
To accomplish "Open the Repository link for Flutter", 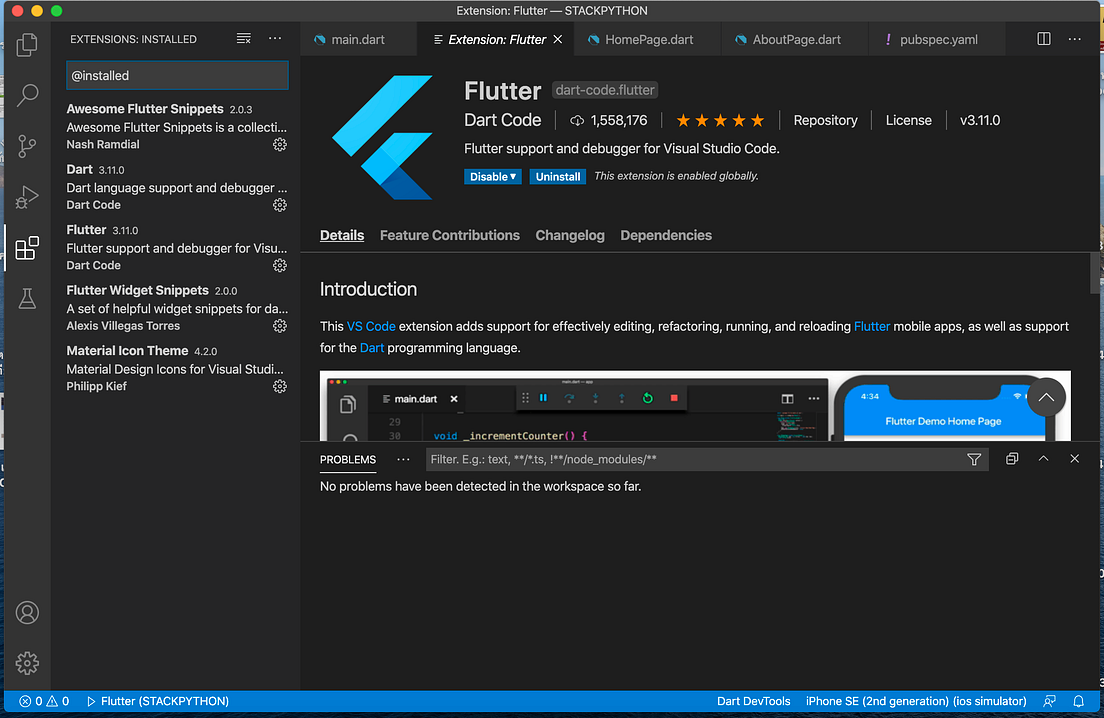I will [x=825, y=120].
